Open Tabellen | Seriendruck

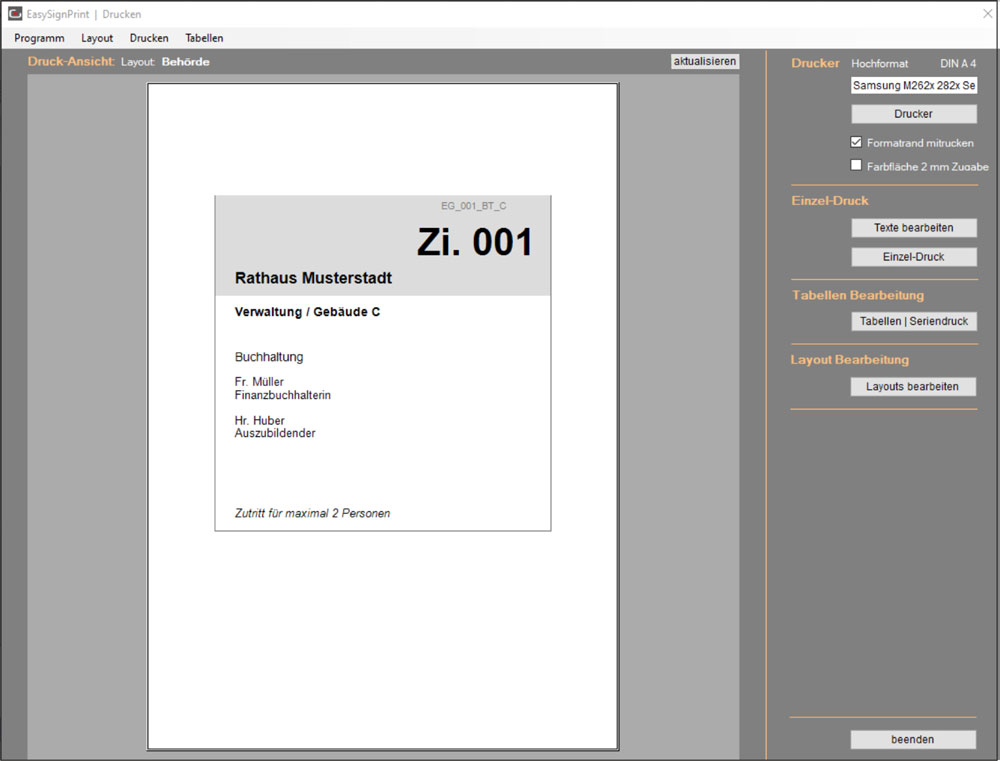913,322
